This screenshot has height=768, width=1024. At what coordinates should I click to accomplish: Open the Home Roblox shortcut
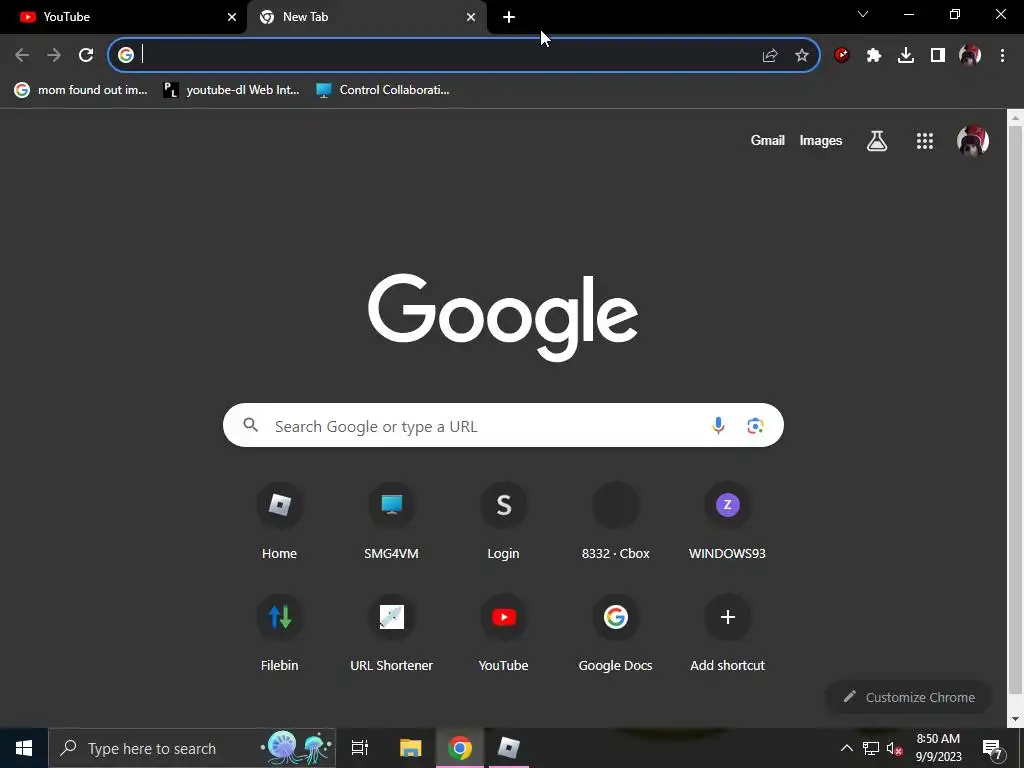tap(280, 521)
